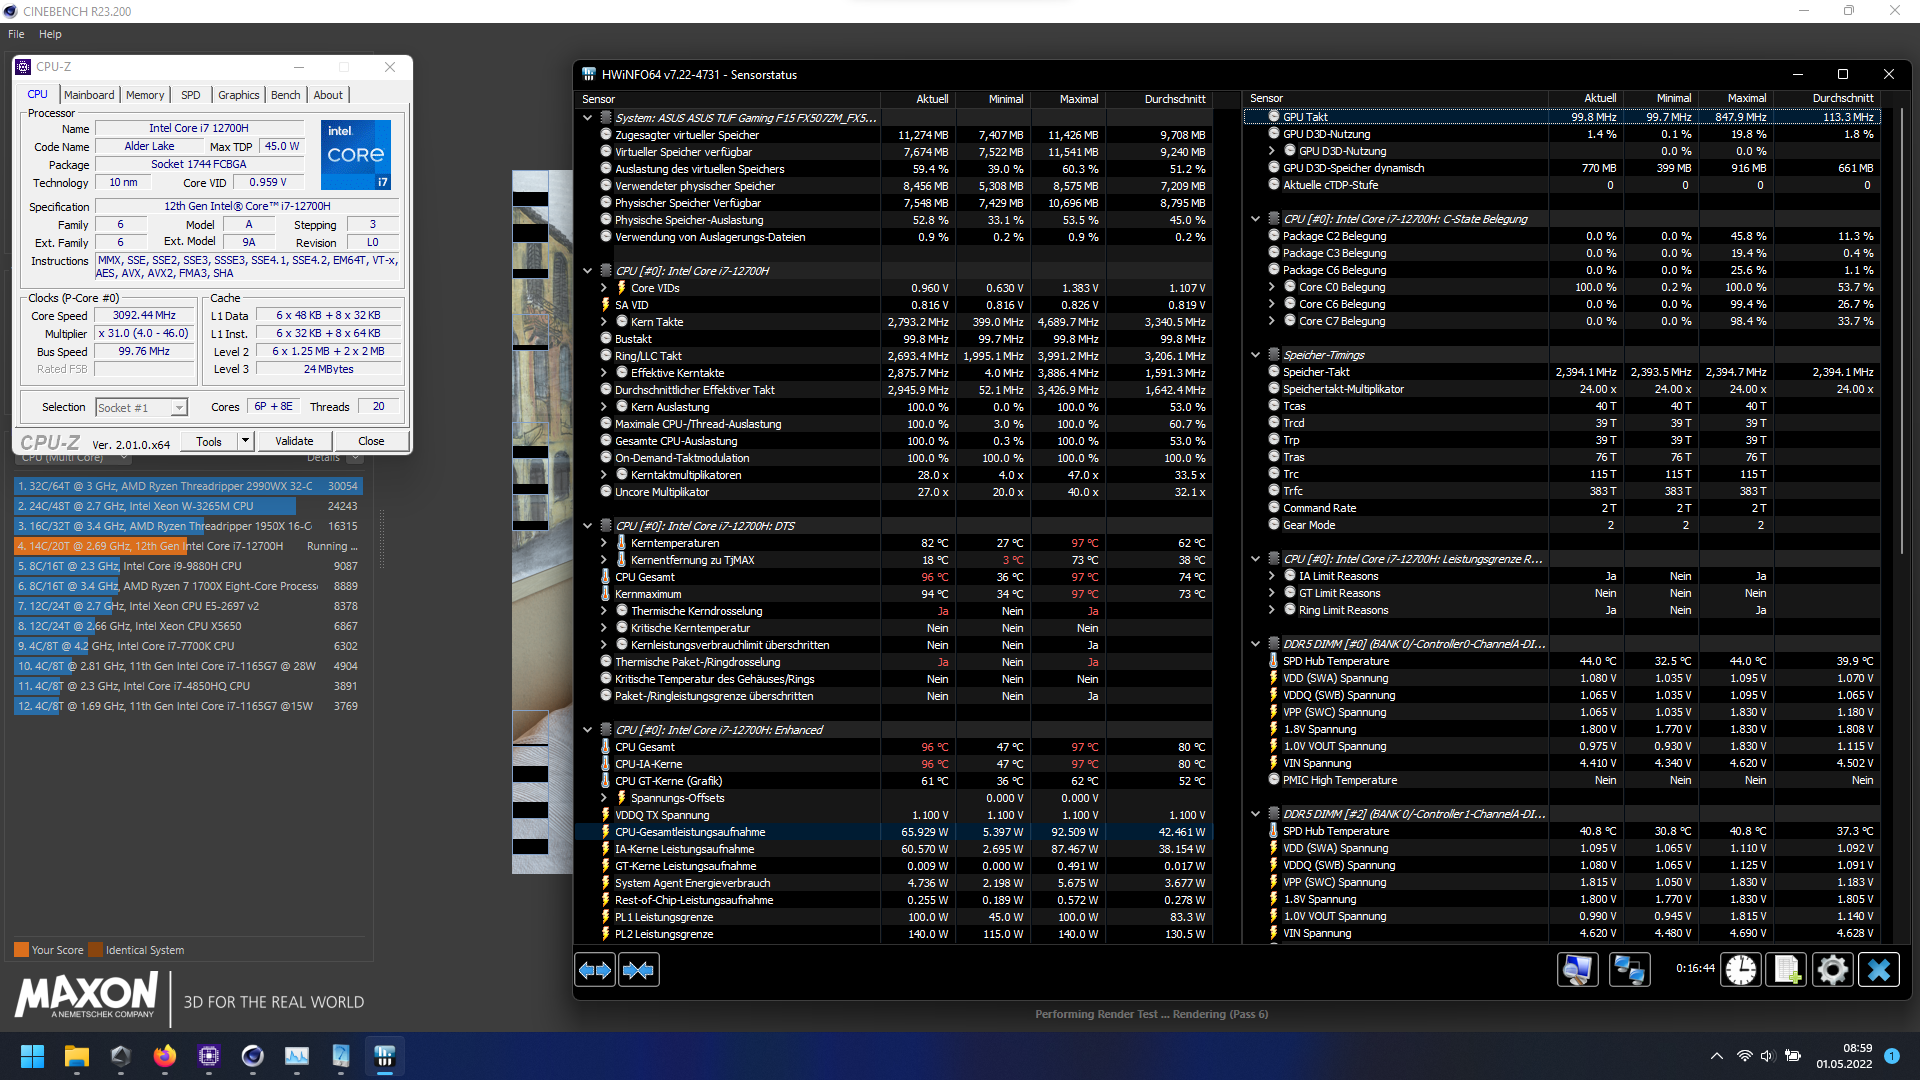Click the blue X icon in HWiNFO toolbar

1879,970
